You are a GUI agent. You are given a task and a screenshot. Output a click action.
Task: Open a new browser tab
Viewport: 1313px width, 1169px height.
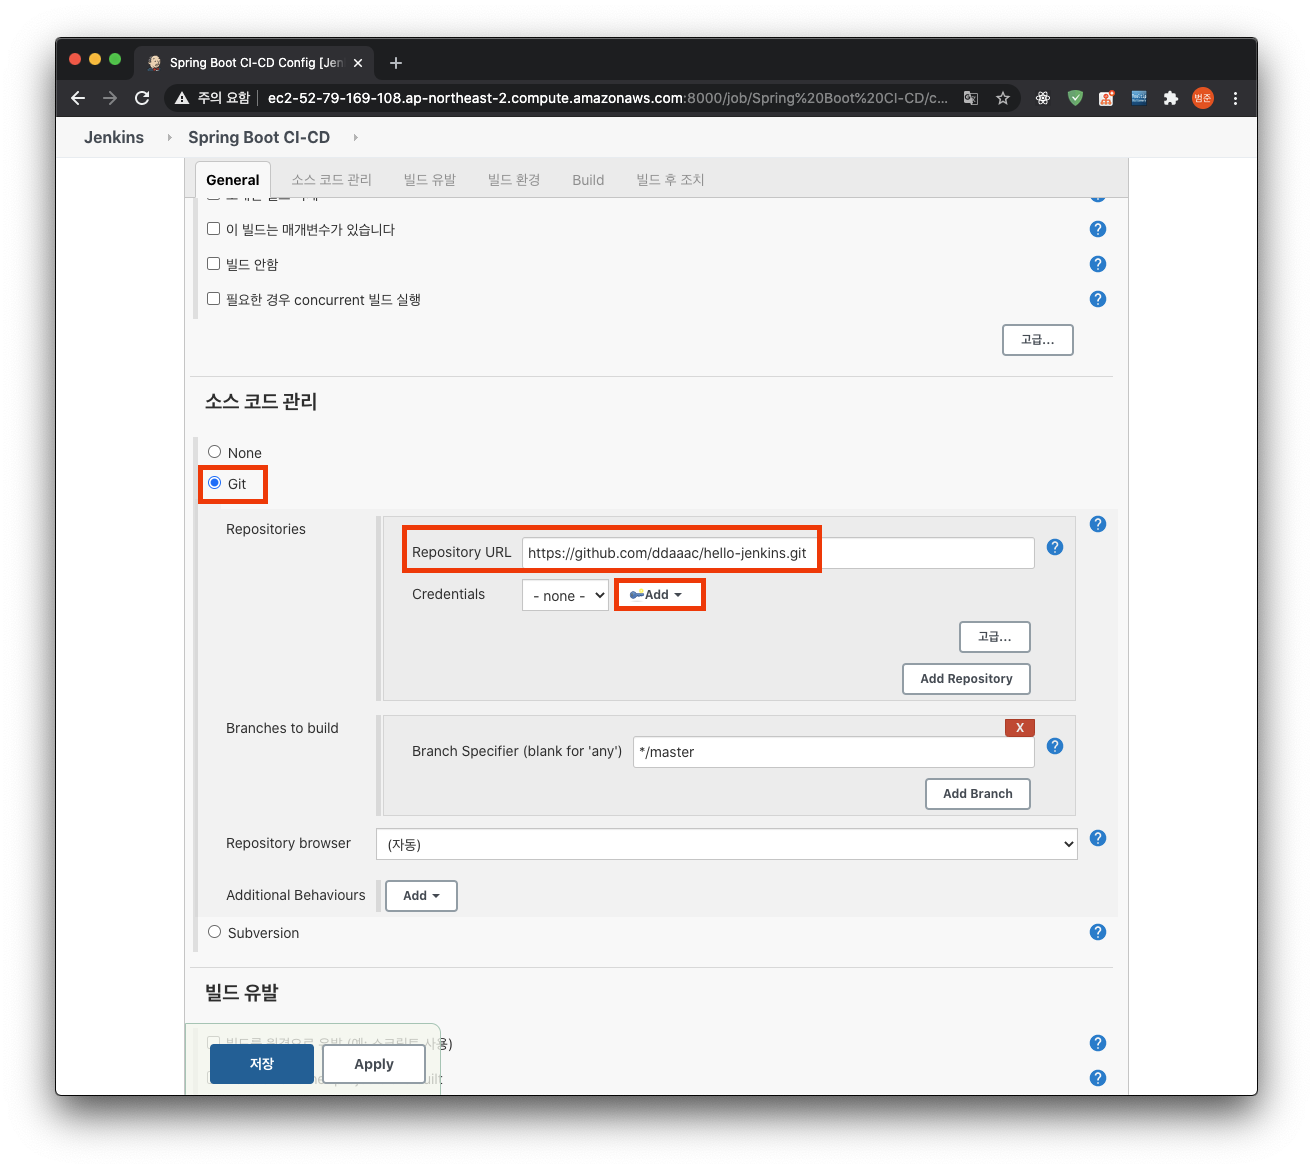click(x=396, y=63)
